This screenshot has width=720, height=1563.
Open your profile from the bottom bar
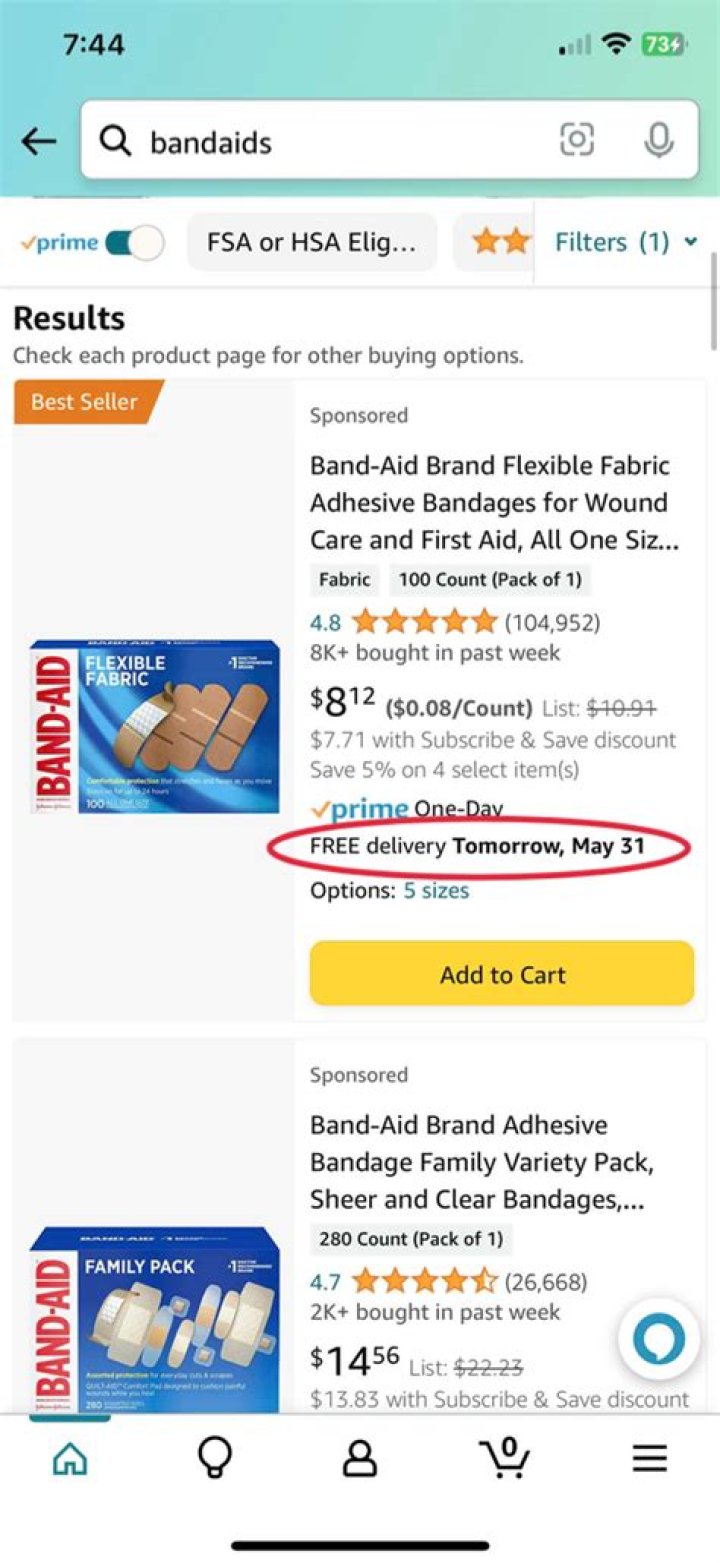pyautogui.click(x=360, y=1457)
